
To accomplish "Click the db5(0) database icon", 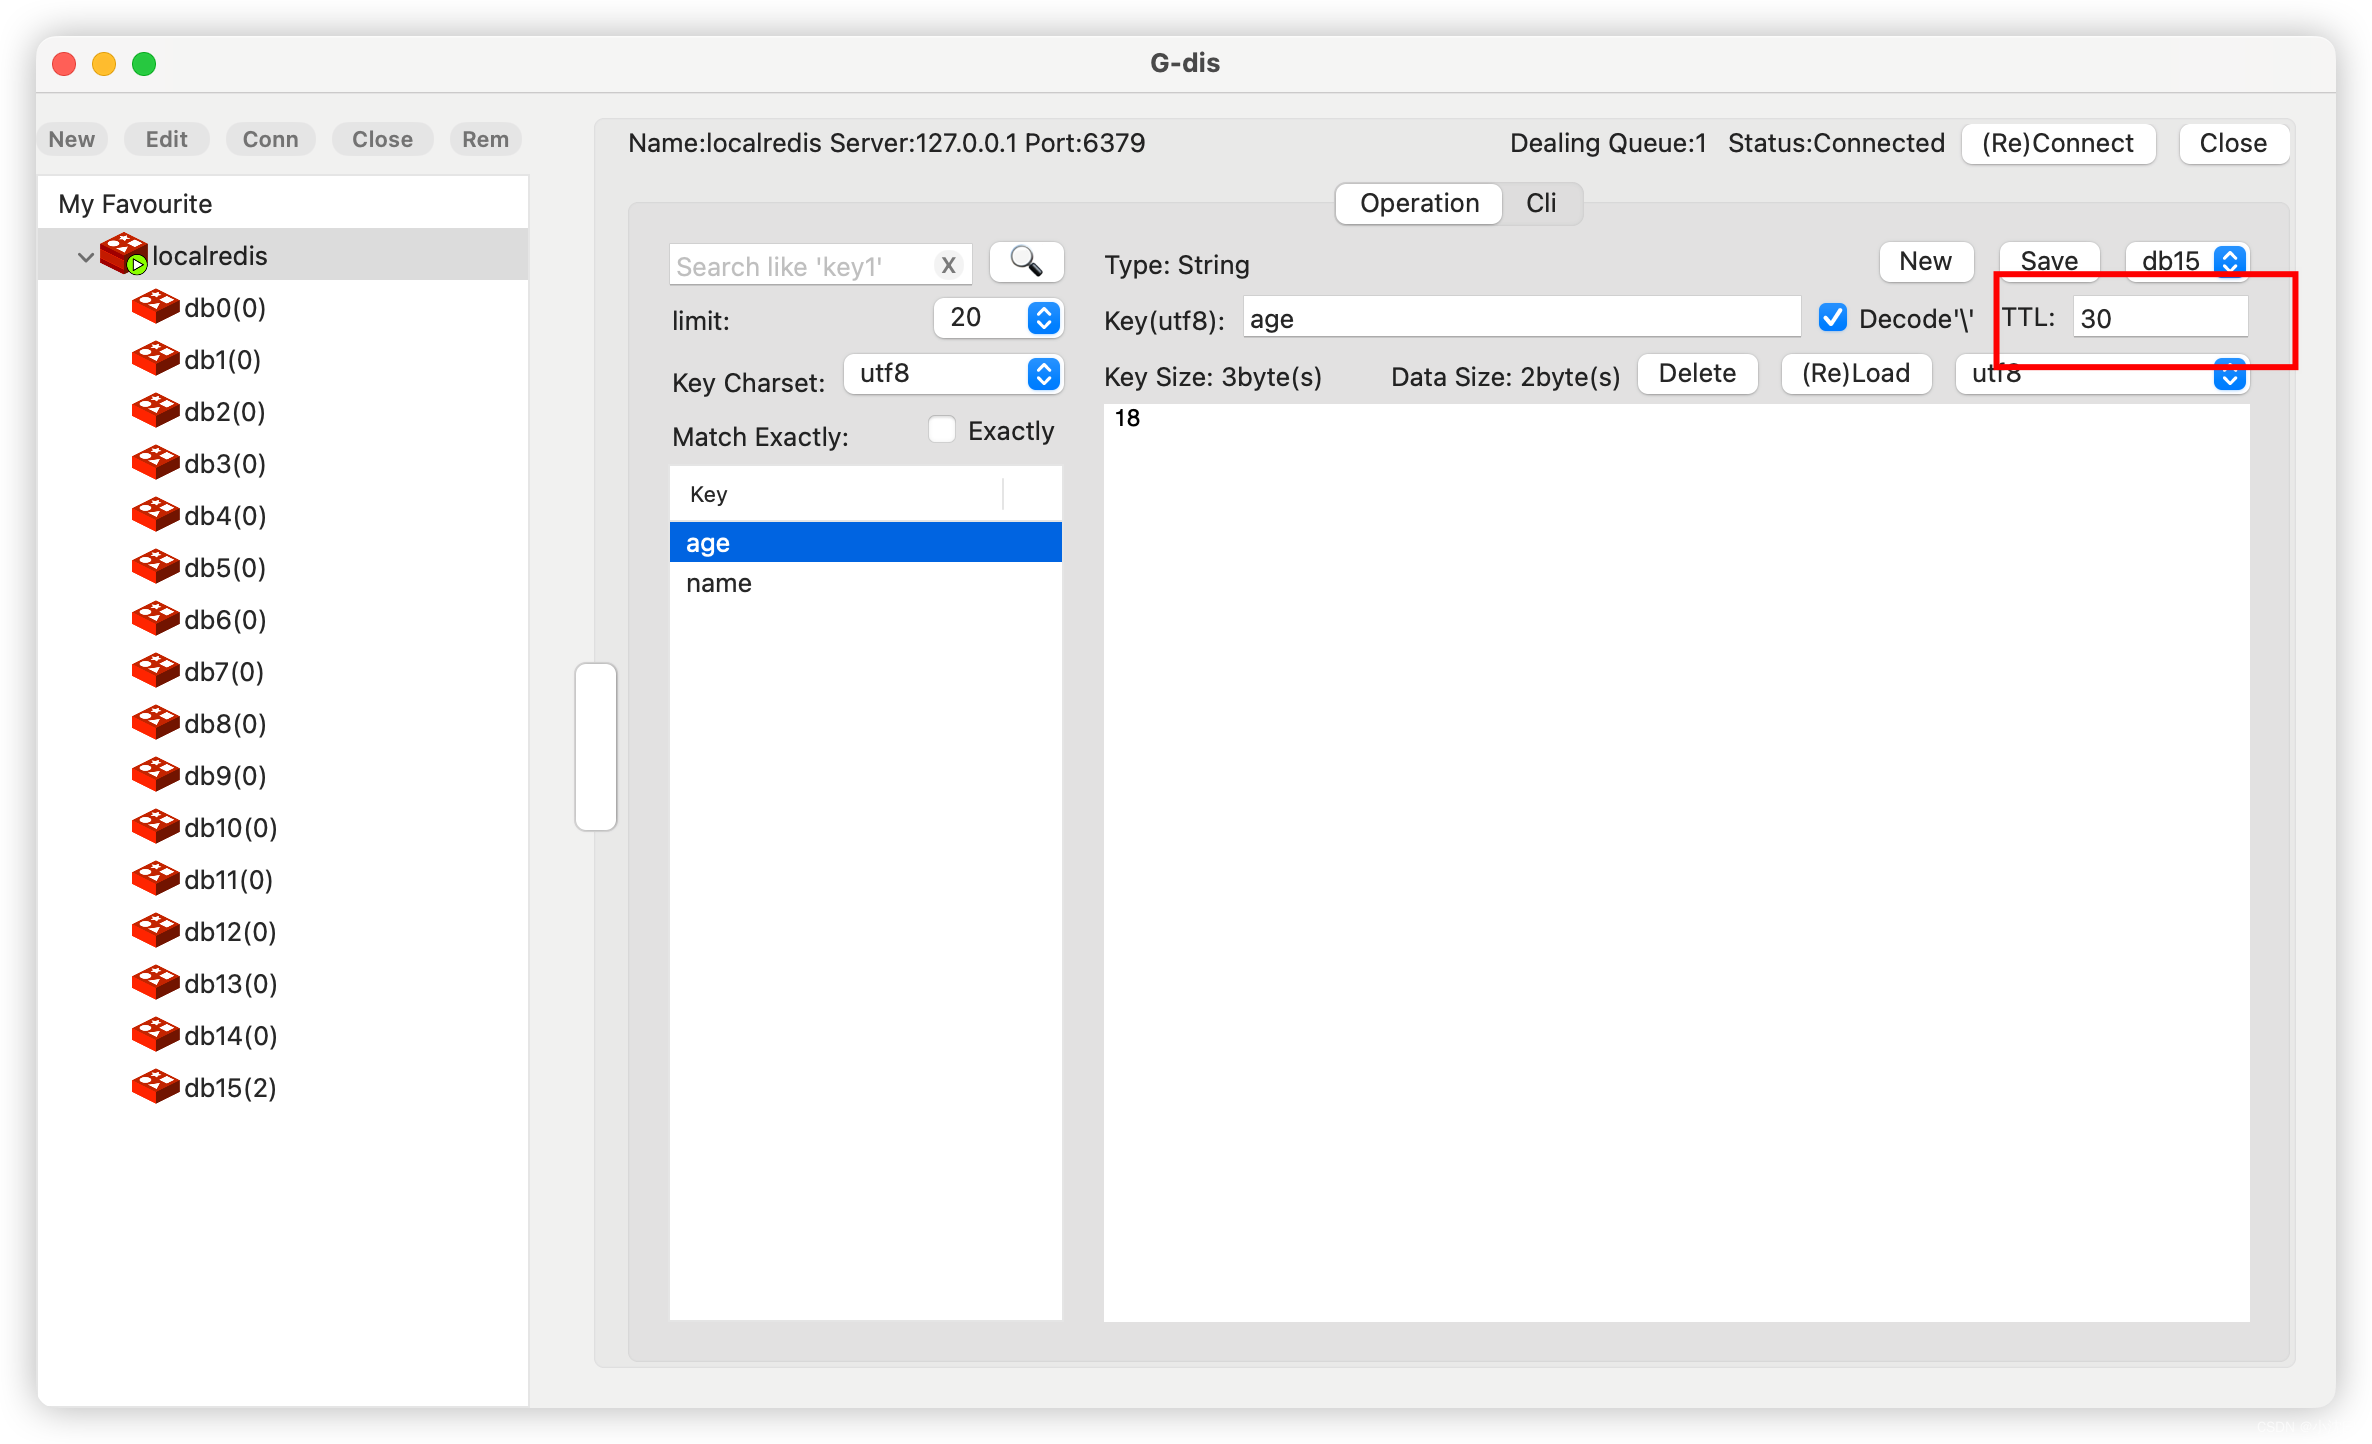I will pyautogui.click(x=155, y=566).
